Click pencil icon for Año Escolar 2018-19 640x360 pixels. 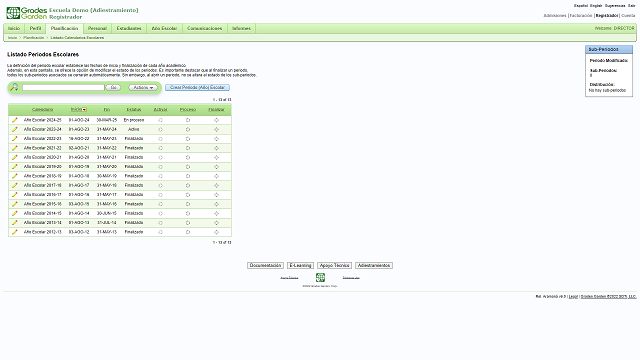pyautogui.click(x=15, y=176)
